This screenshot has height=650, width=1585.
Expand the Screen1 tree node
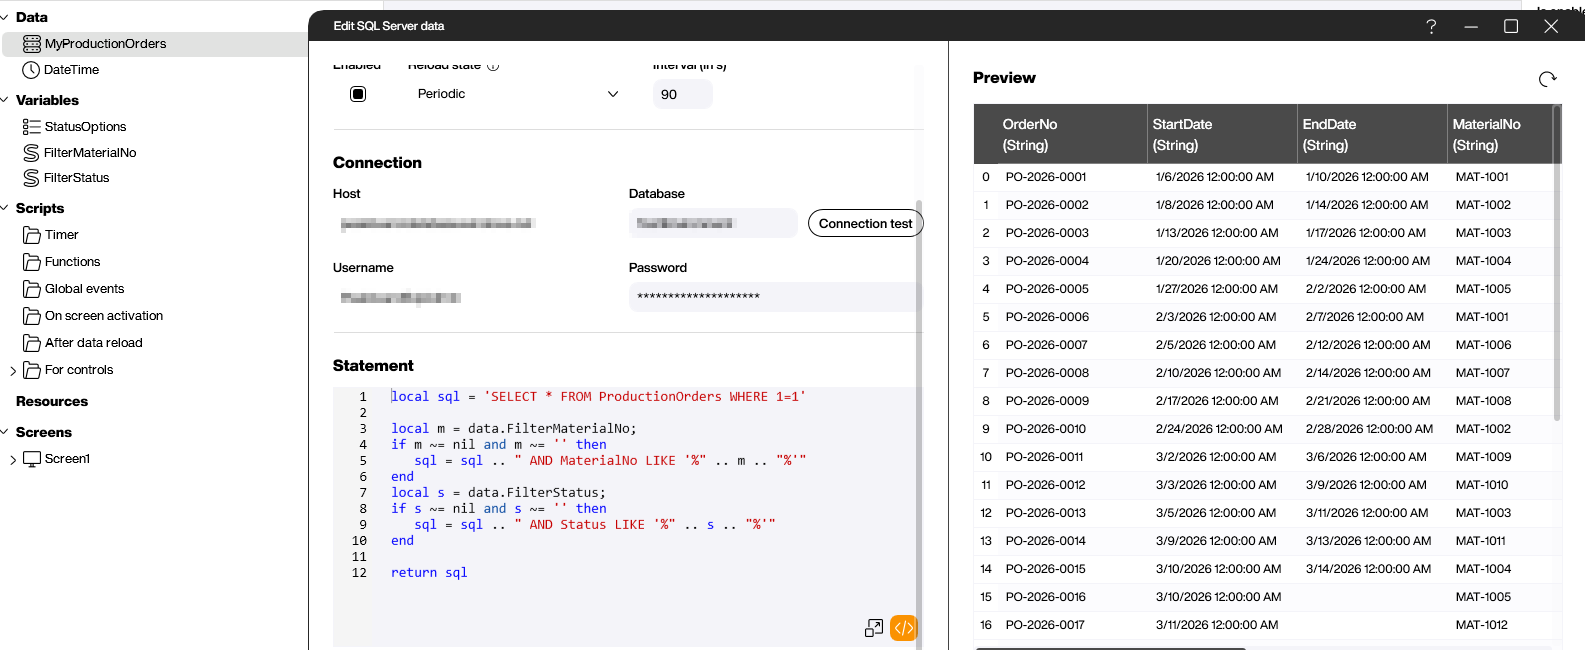pos(13,460)
